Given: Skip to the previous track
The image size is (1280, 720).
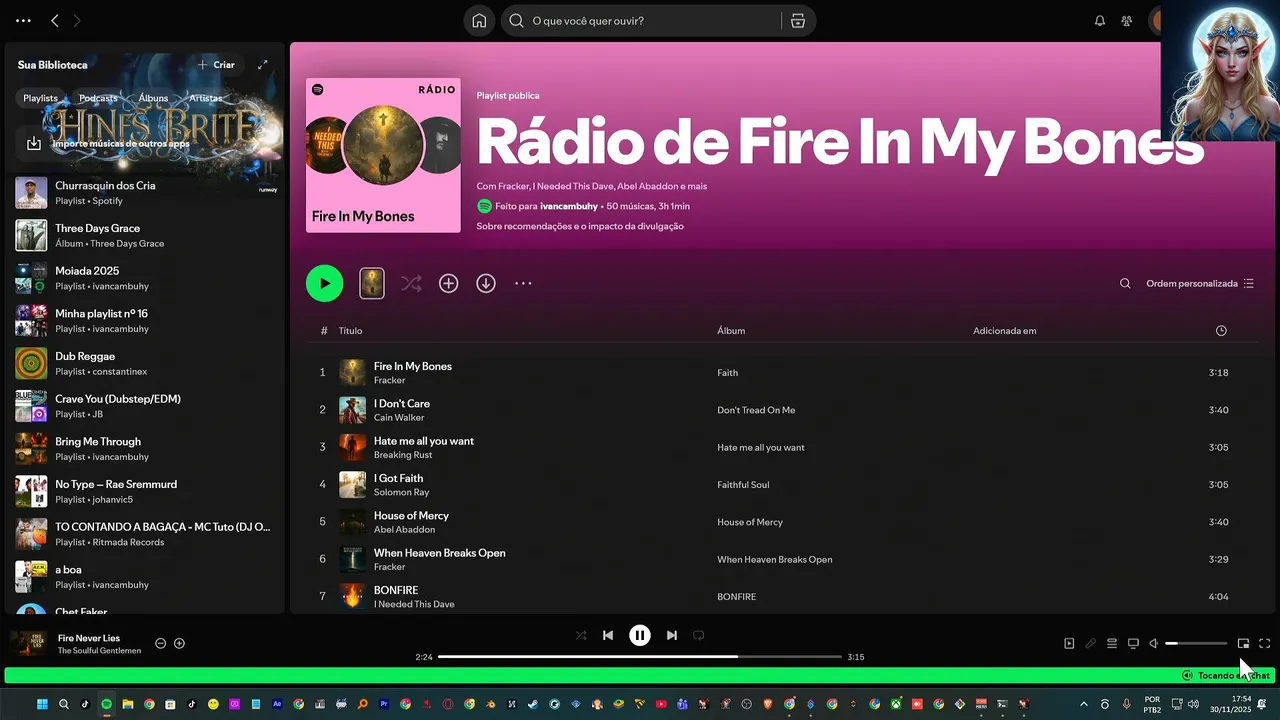Looking at the screenshot, I should pyautogui.click(x=608, y=635).
